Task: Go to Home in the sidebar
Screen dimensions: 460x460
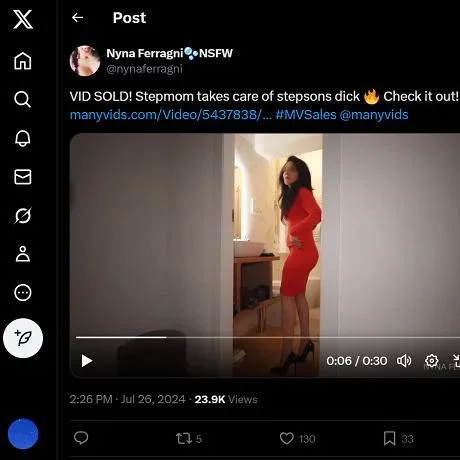Action: (23, 61)
